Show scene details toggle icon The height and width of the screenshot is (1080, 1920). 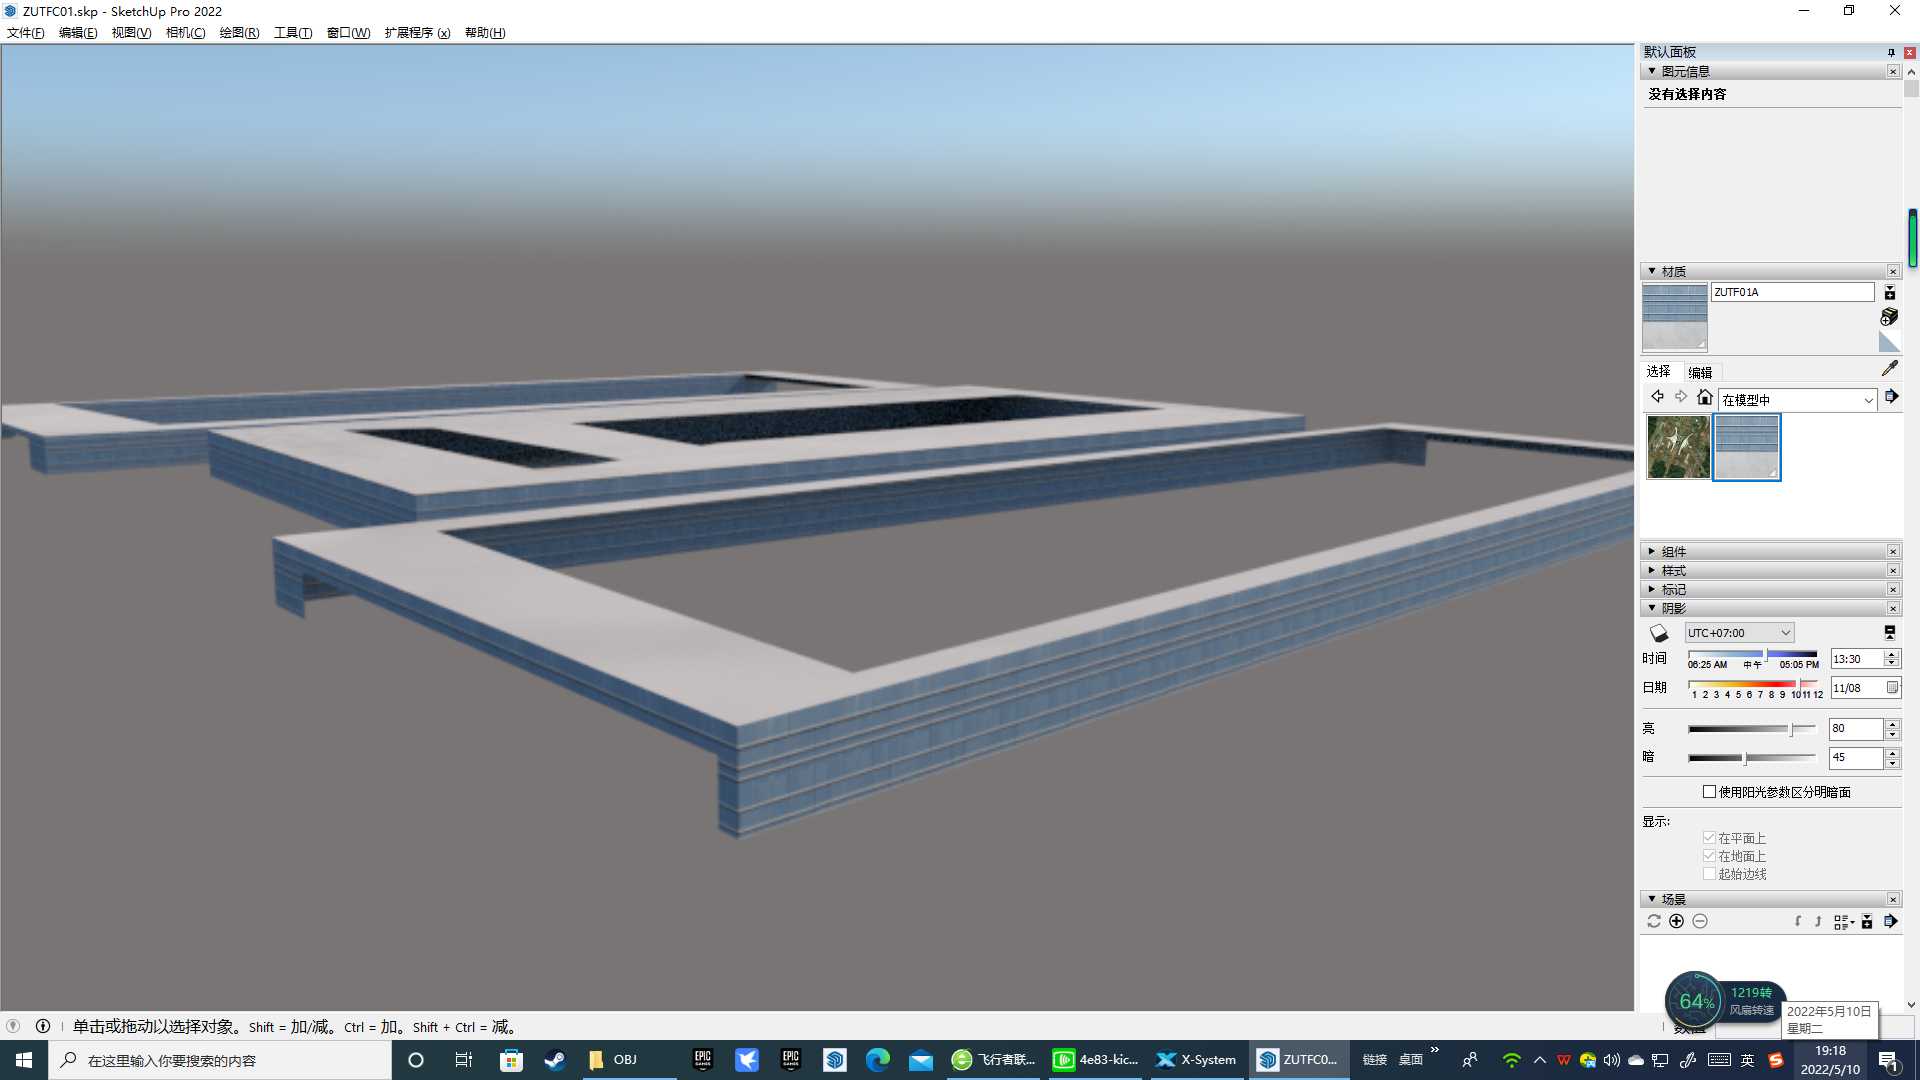click(1867, 922)
